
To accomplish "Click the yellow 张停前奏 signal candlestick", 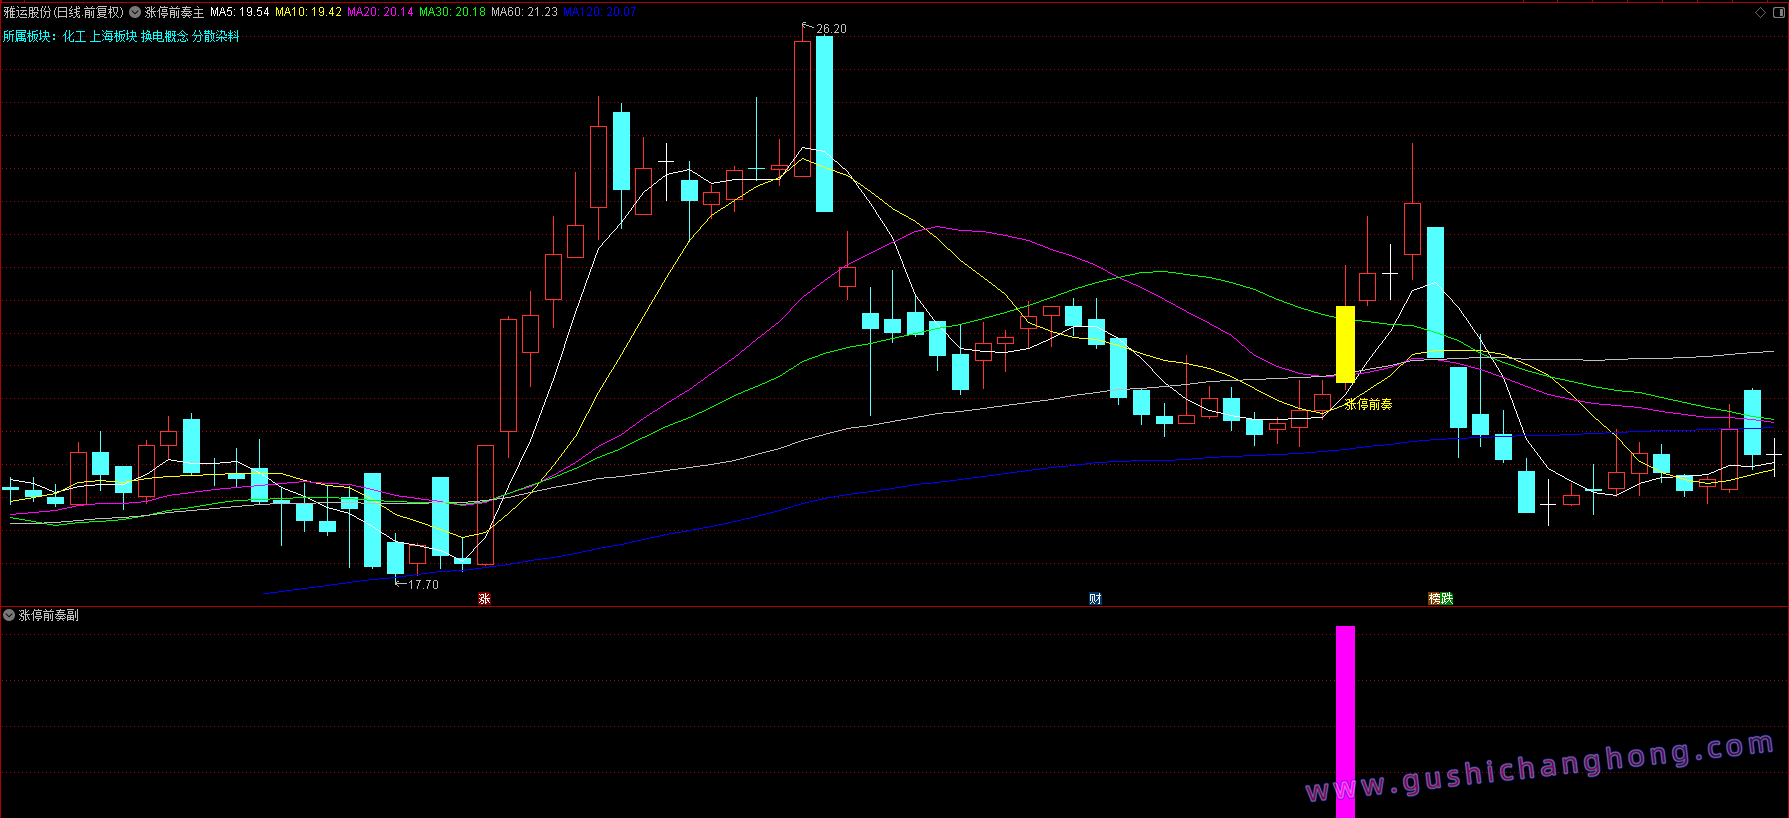I will 1345,344.
